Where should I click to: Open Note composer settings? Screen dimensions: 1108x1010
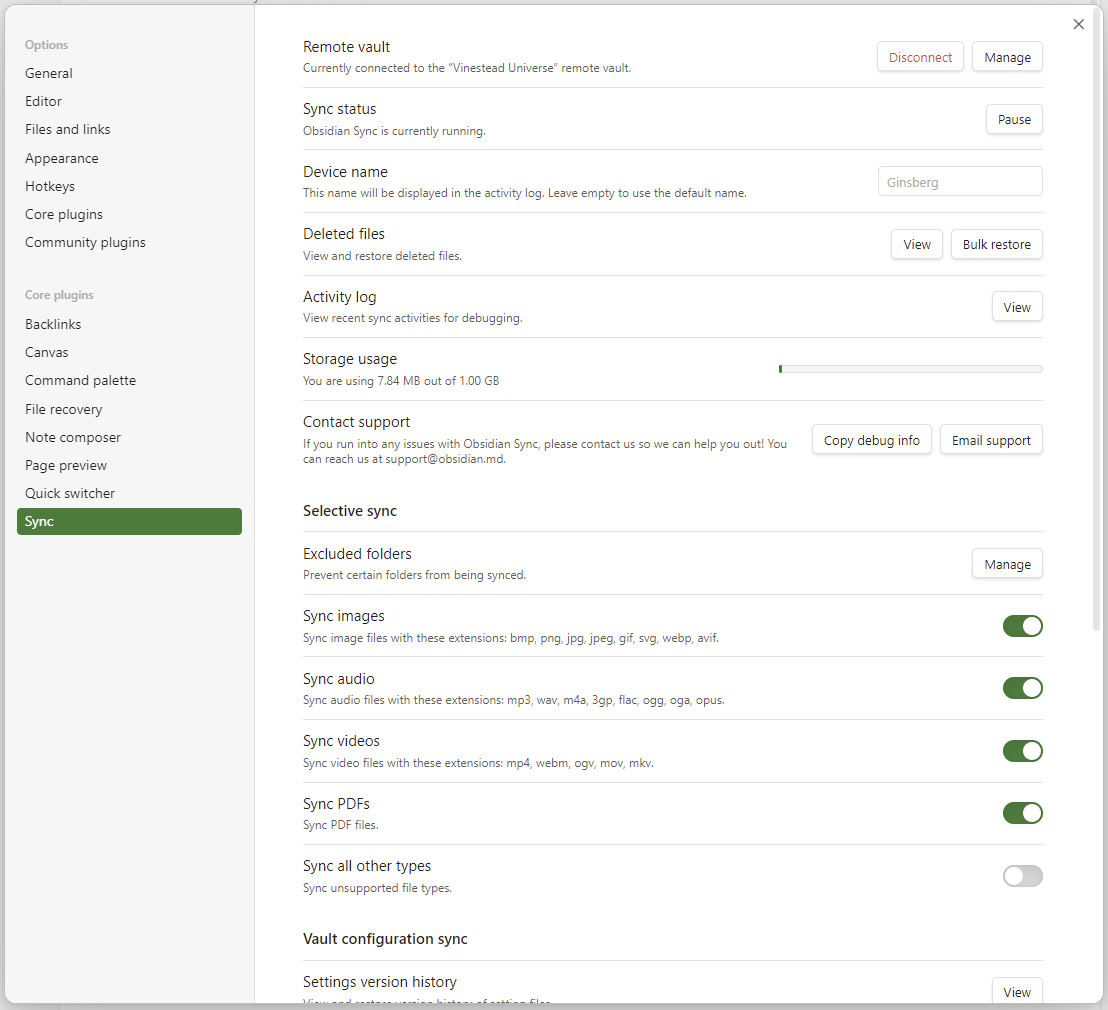point(129,438)
